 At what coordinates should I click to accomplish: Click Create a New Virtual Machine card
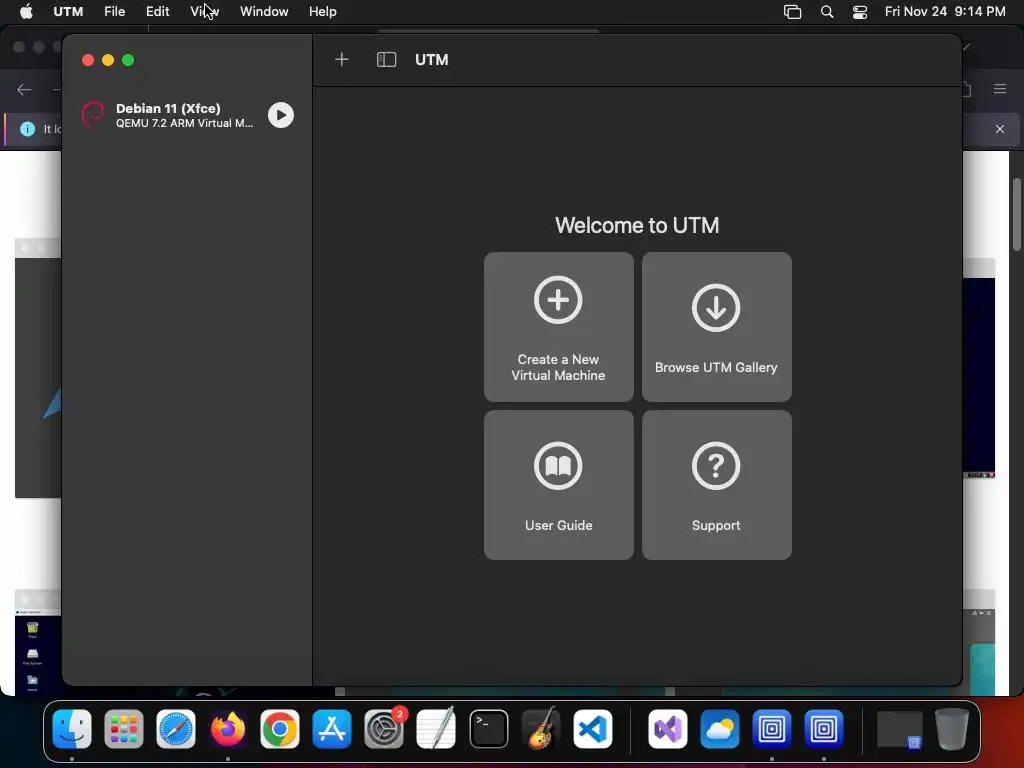[558, 327]
